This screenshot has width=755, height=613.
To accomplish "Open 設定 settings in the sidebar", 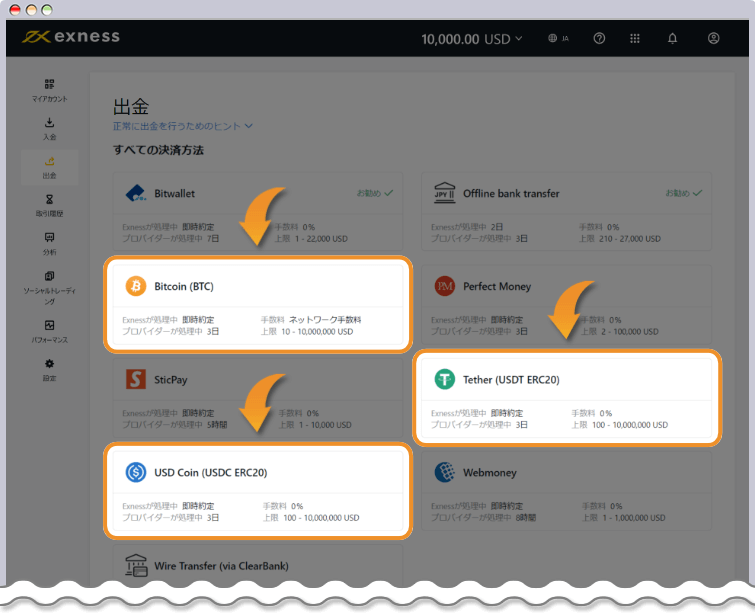I will (49, 369).
